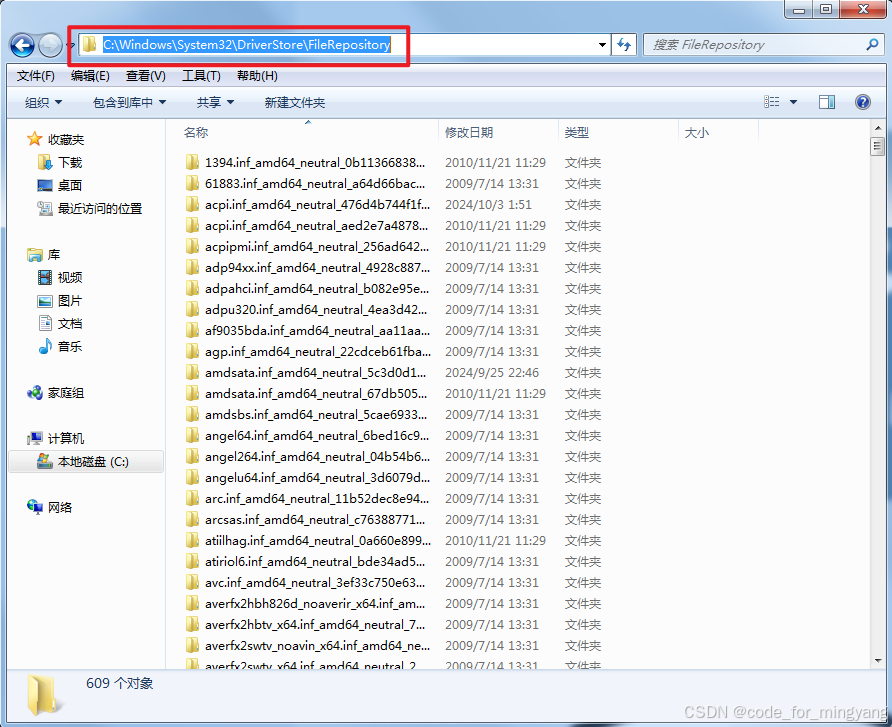Select folder icon of 61883.inf_amd64_neutral

coord(192,184)
